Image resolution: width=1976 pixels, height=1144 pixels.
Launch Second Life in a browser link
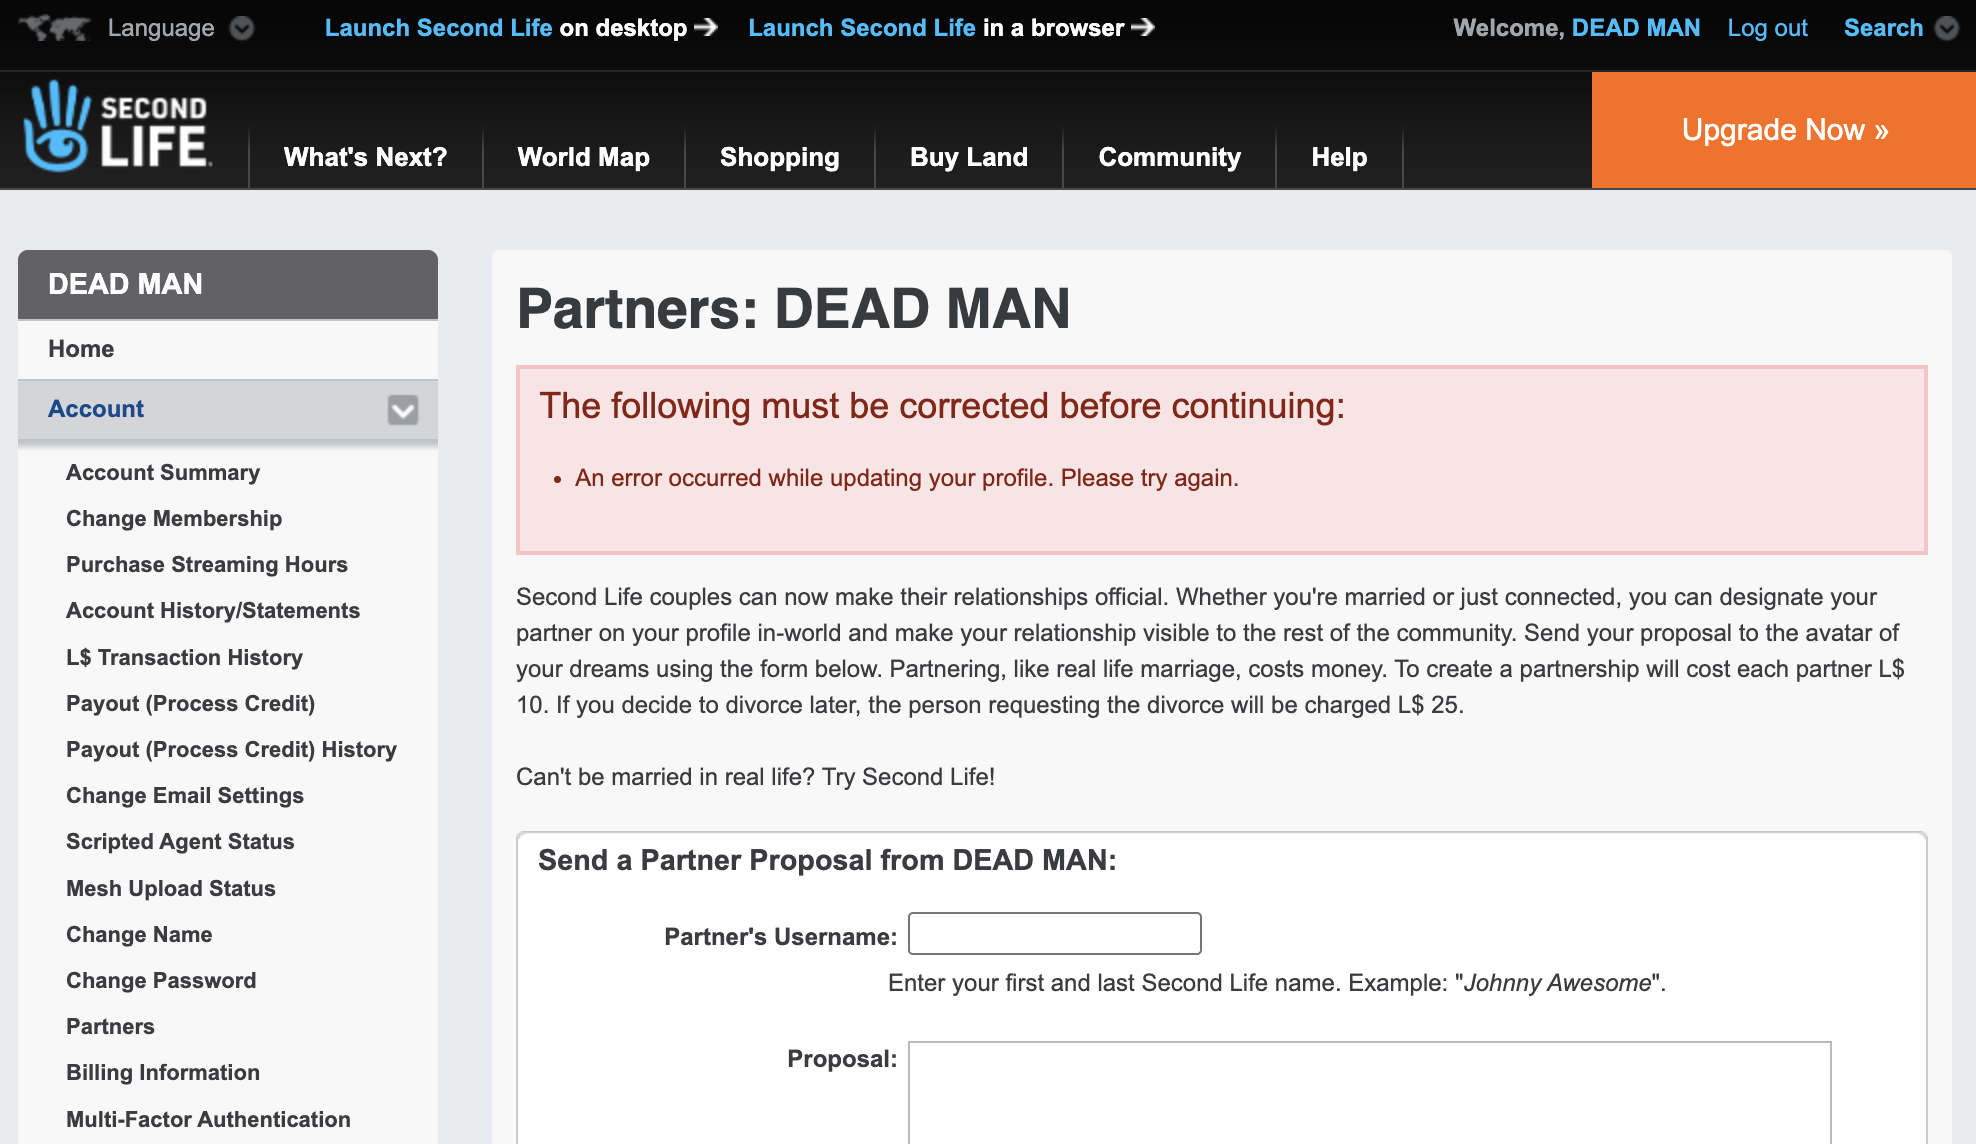click(952, 28)
